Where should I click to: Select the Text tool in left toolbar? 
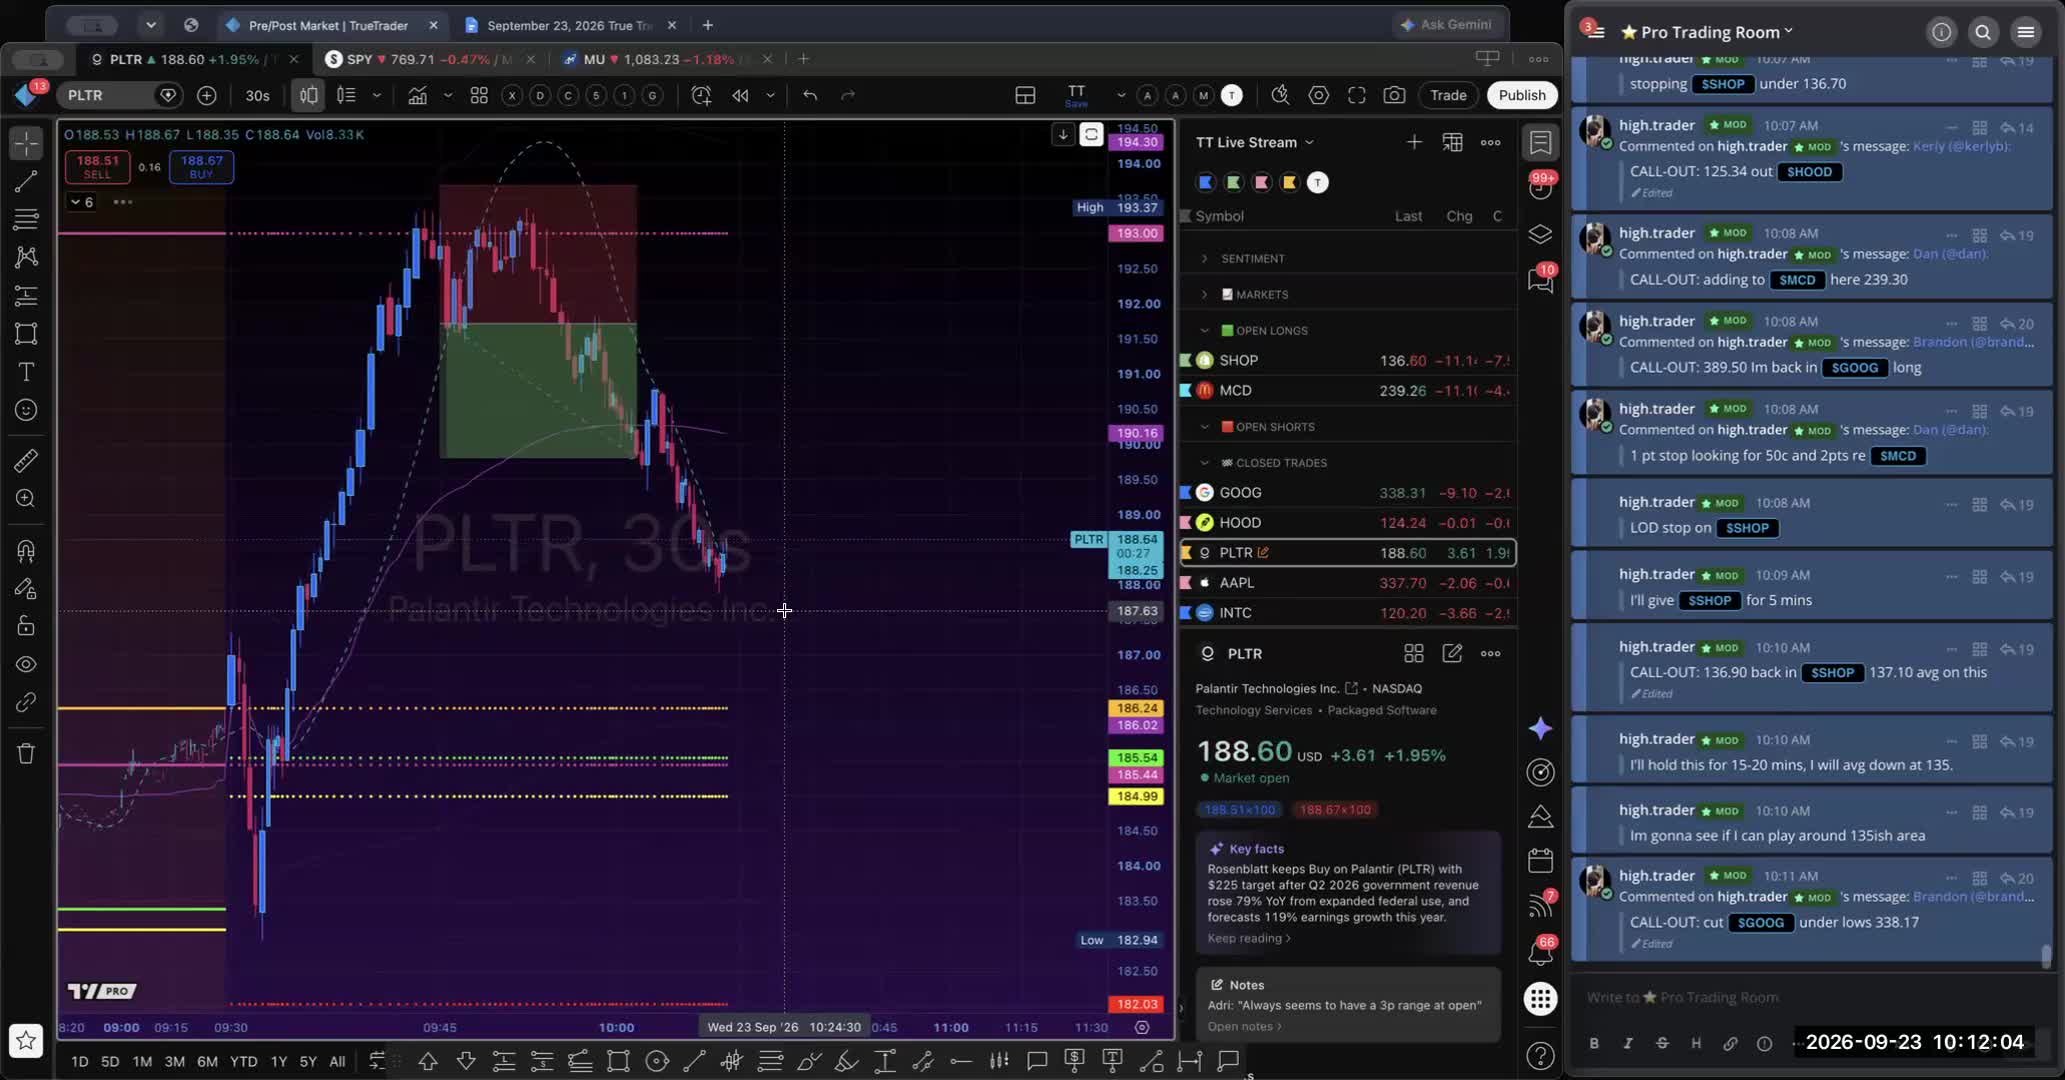point(26,372)
